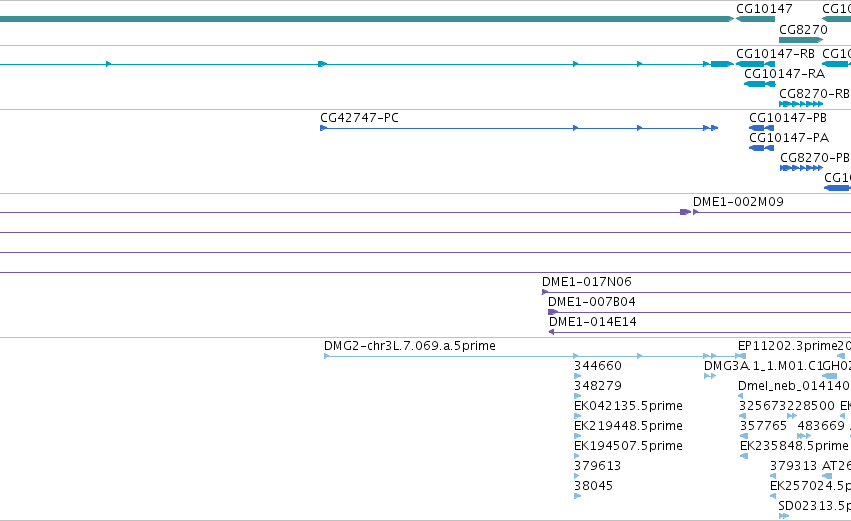Screen dimensions: 851x521
Task: Click EST label 348279
Action: (x=598, y=386)
